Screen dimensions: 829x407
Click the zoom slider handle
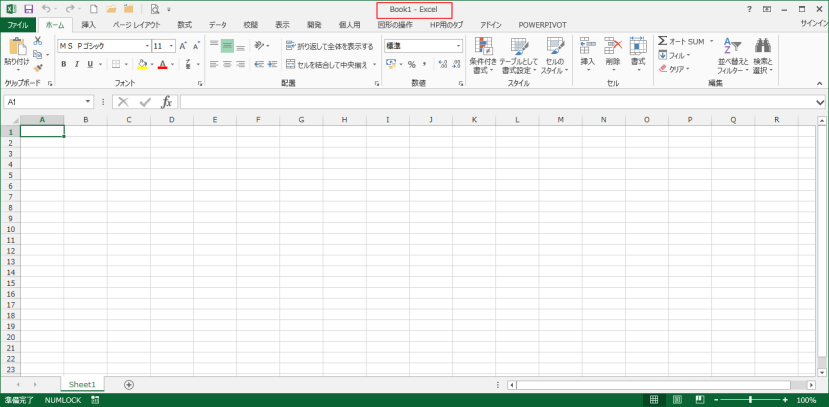pyautogui.click(x=750, y=400)
